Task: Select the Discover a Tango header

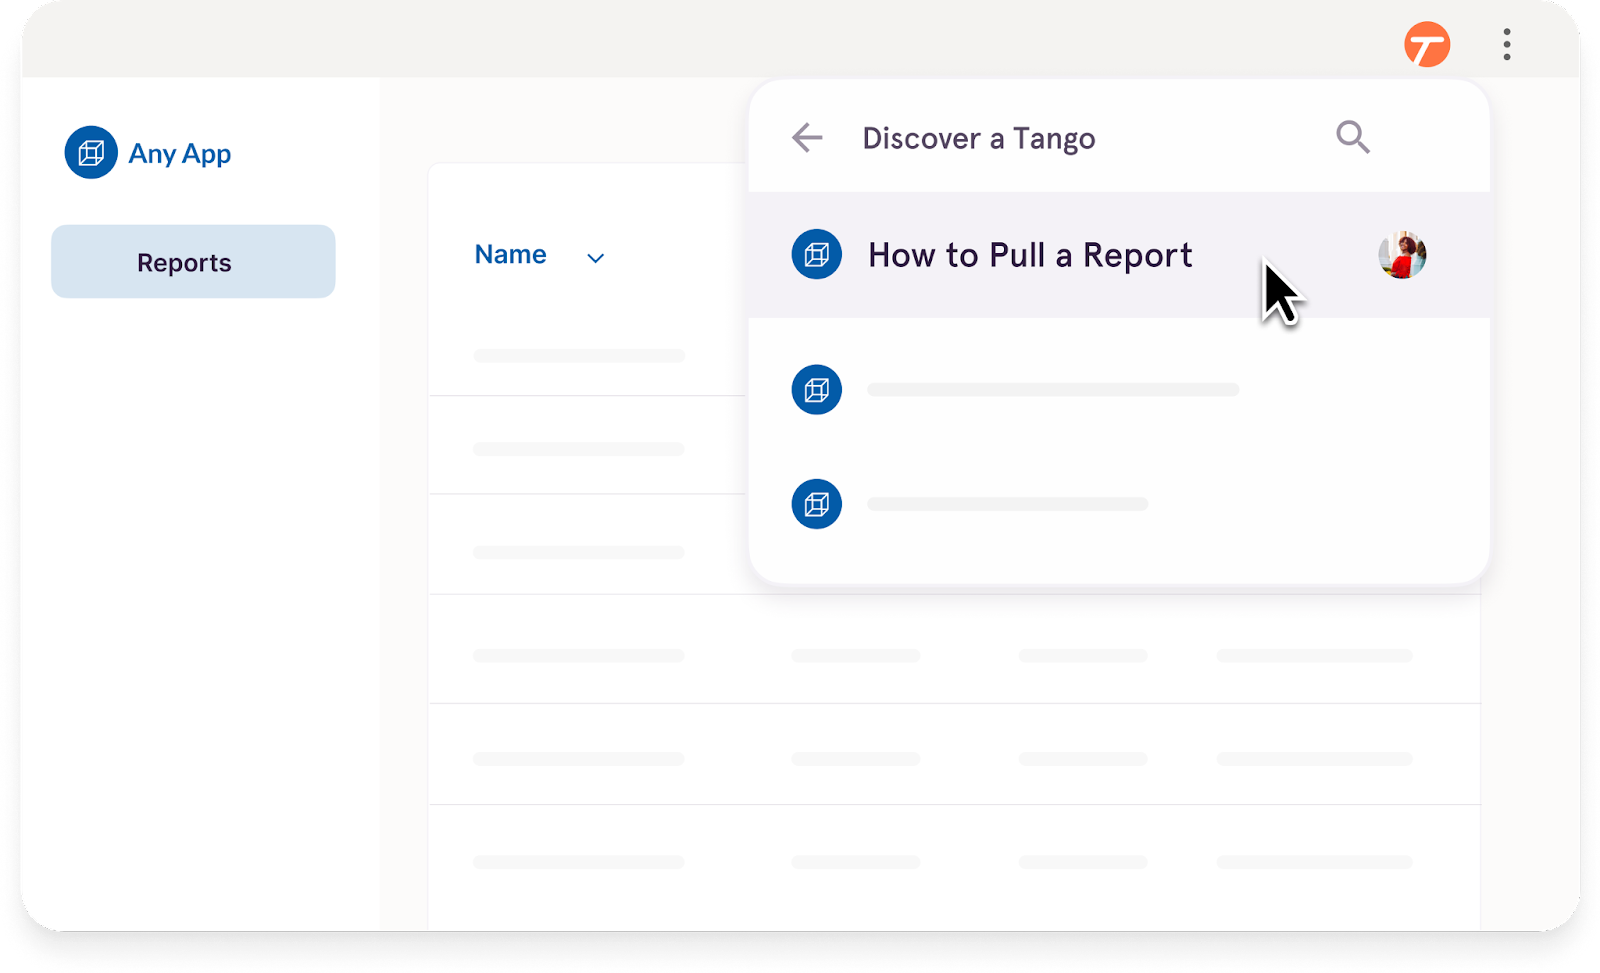Action: click(978, 138)
